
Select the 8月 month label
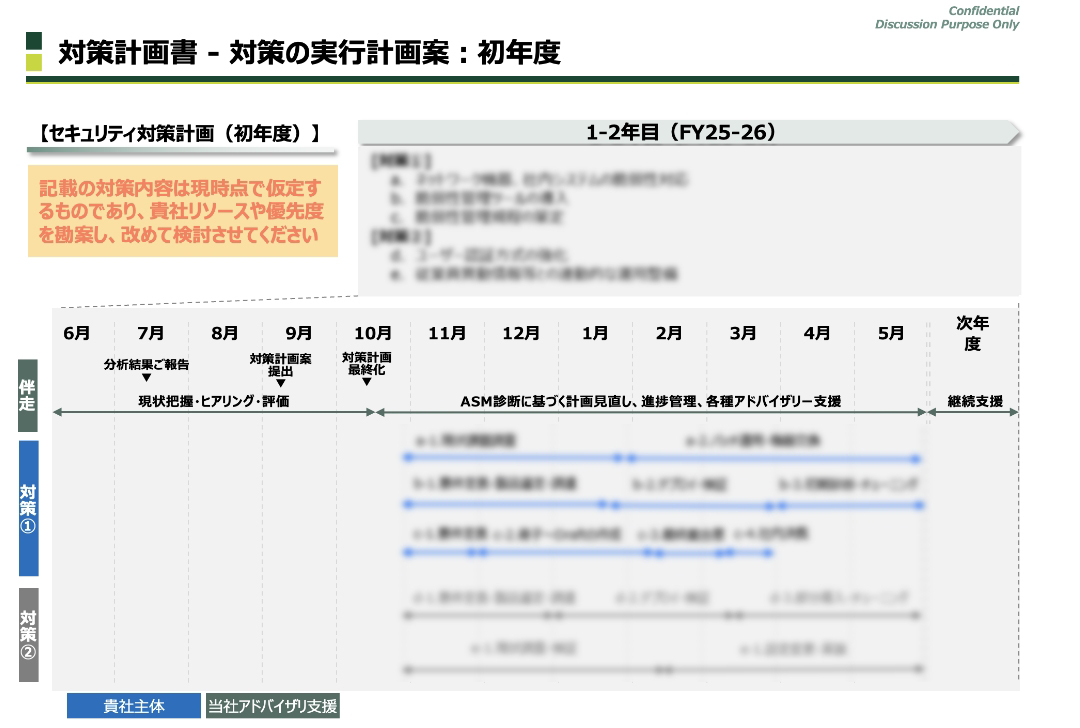[x=225, y=333]
